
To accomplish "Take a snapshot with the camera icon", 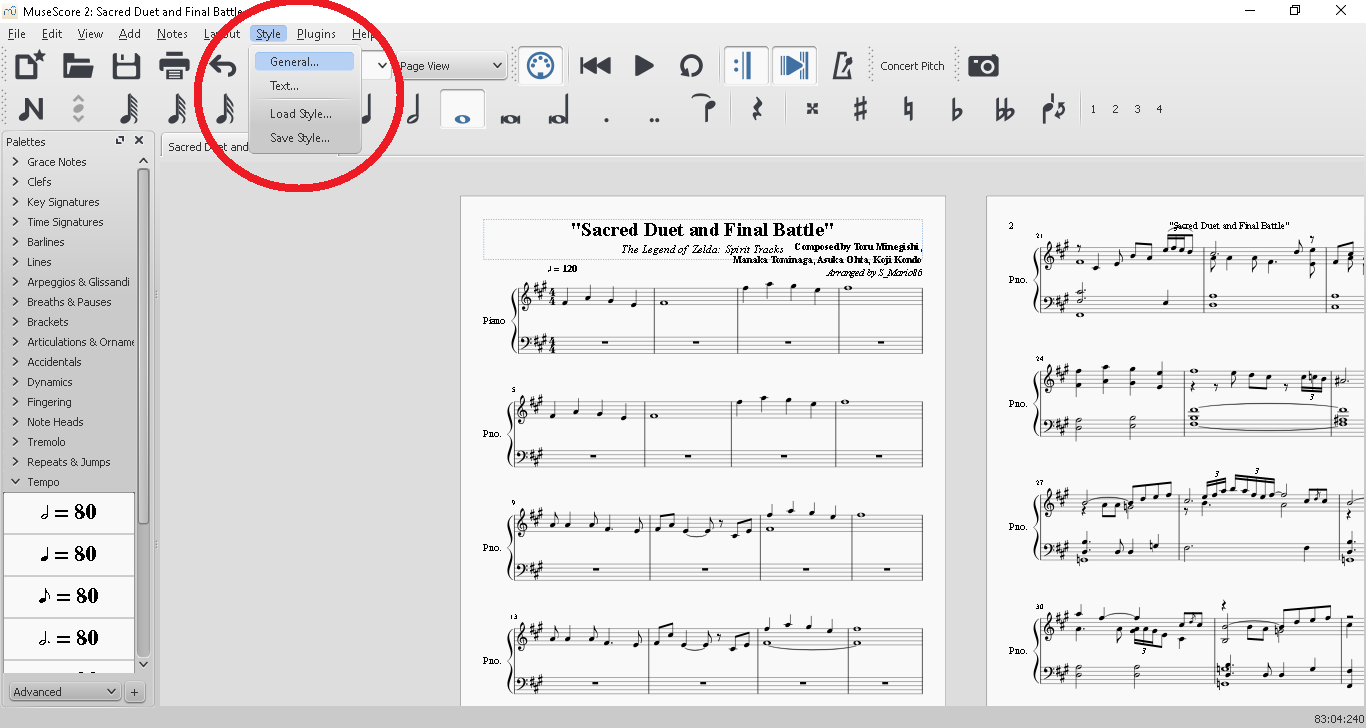I will click(x=983, y=66).
